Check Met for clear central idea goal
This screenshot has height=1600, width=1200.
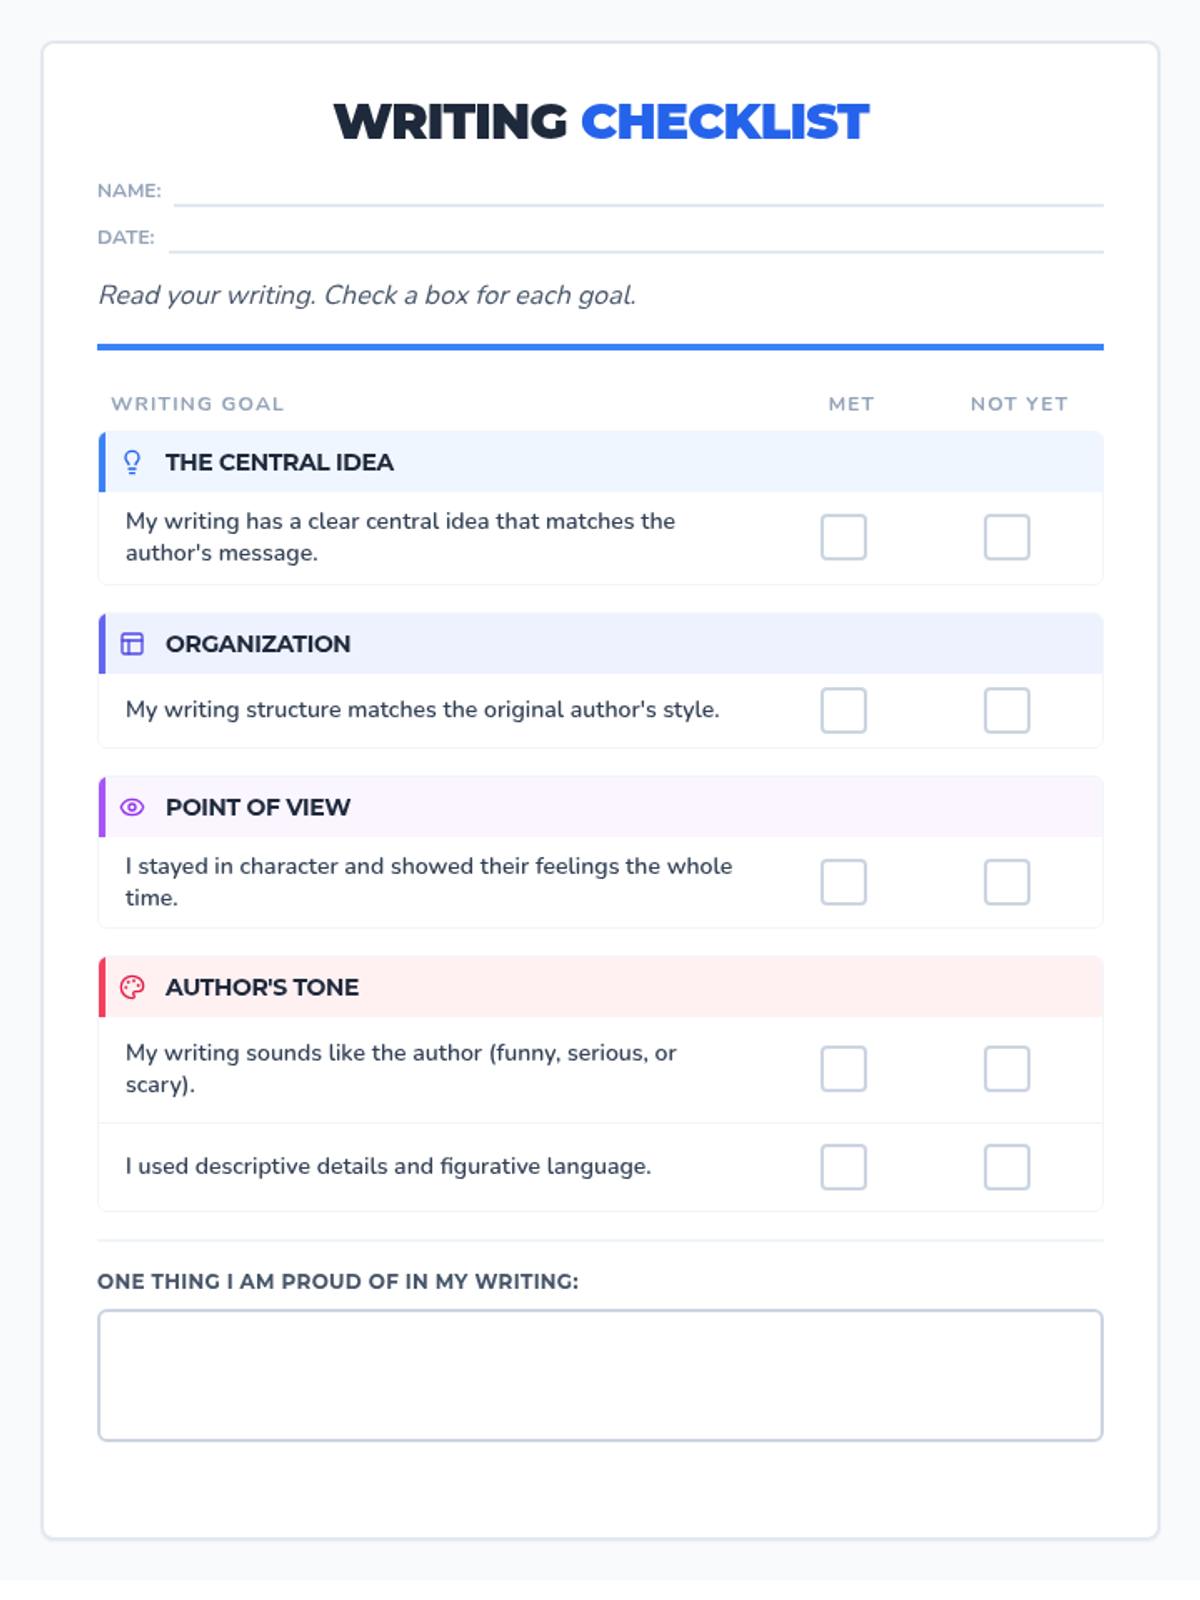[843, 537]
